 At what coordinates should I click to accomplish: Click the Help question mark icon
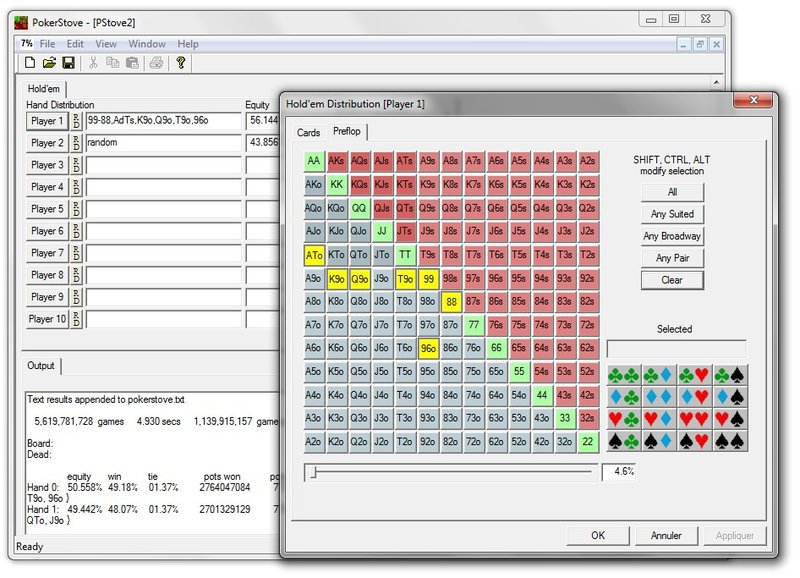[181, 63]
